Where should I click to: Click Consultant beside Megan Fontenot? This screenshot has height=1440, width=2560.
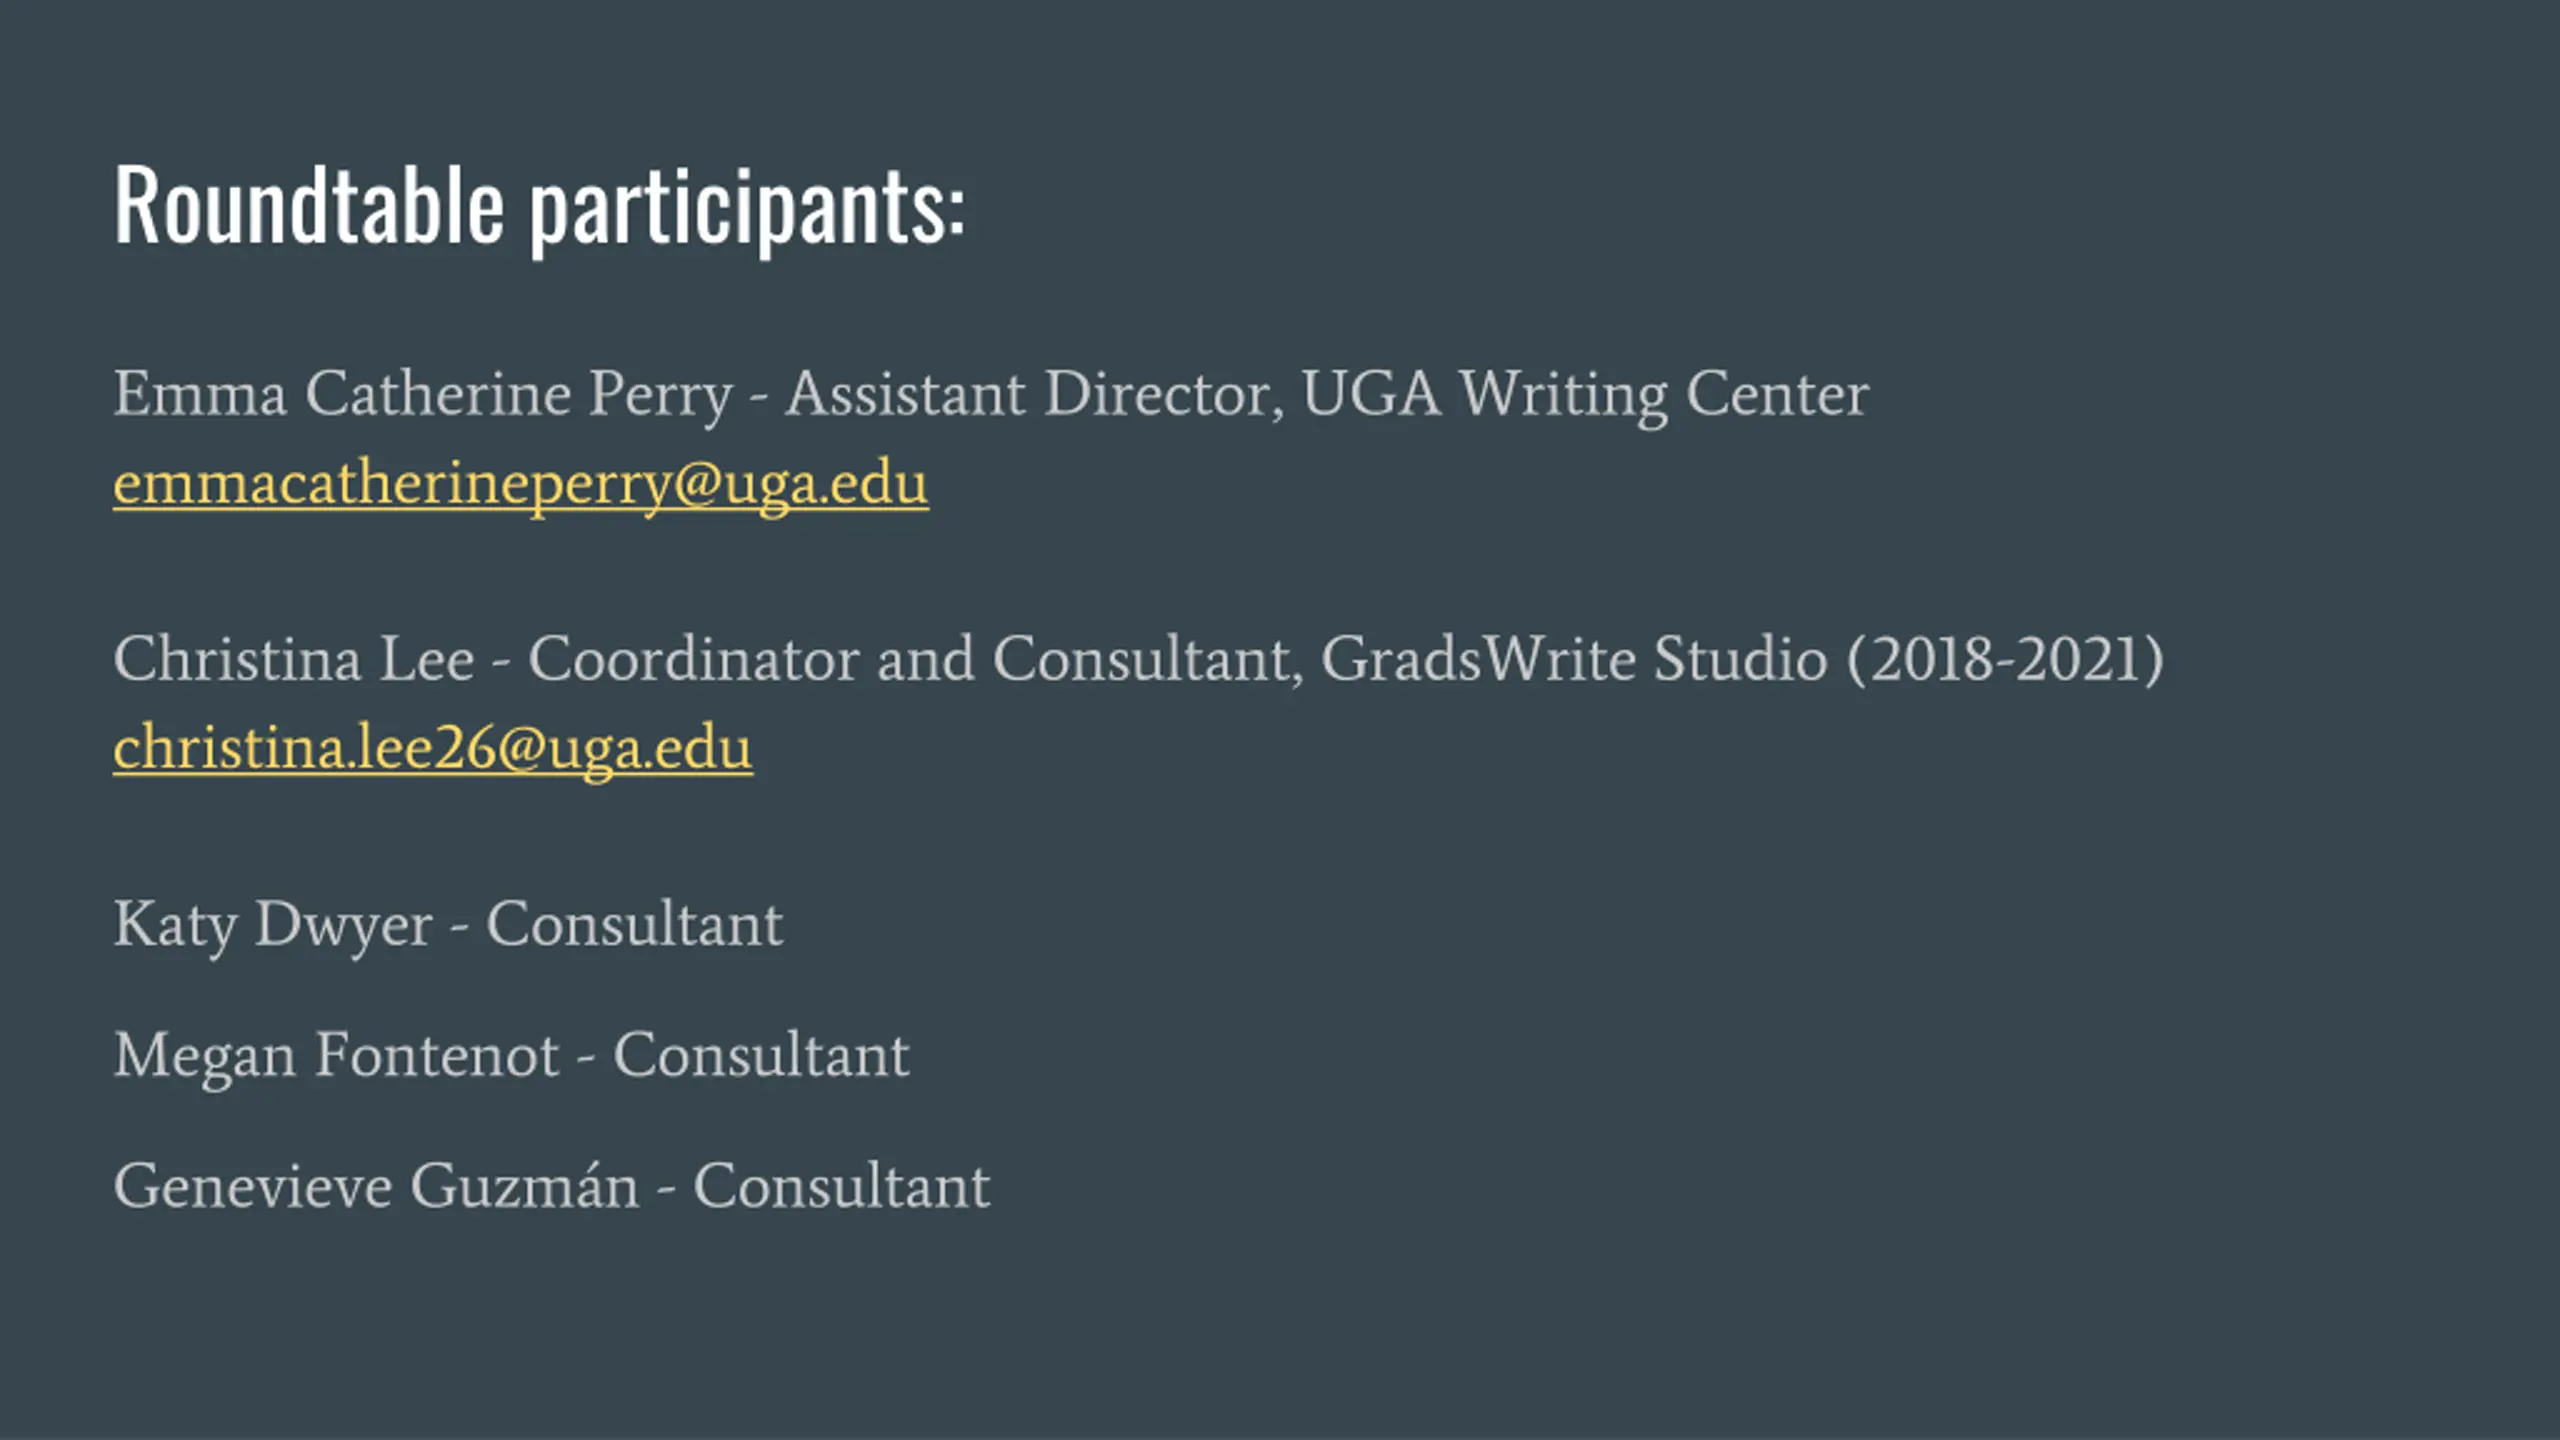click(761, 1055)
